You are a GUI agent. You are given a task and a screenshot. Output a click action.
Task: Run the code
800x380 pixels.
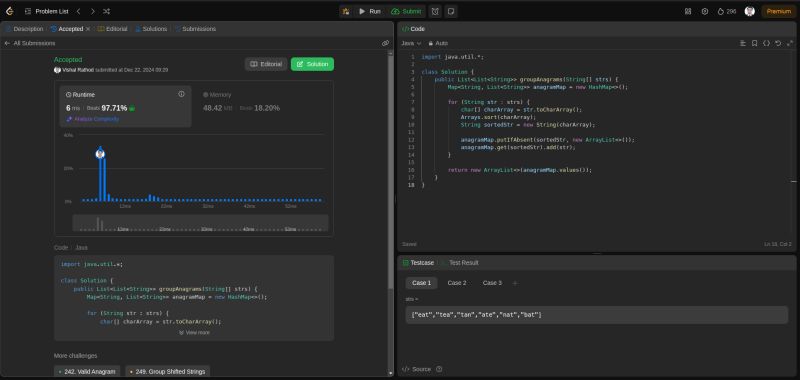[369, 11]
